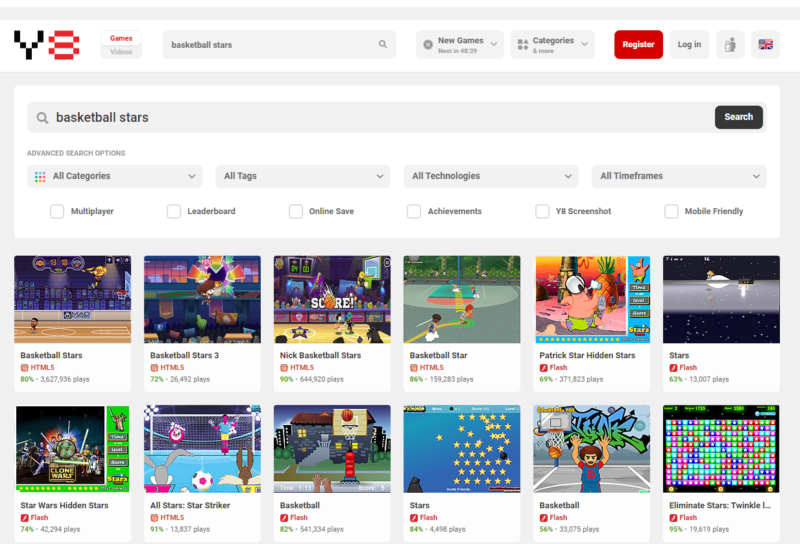Image resolution: width=800 pixels, height=544 pixels.
Task: Switch to the Games tab
Action: point(121,38)
